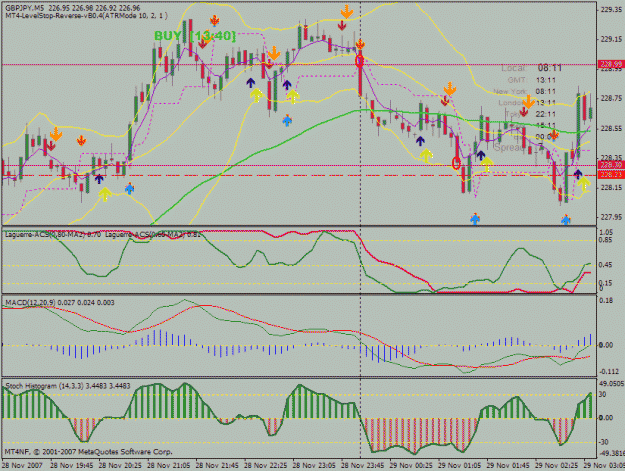Image resolution: width=625 pixels, height=471 pixels.
Task: Click large orange down arrow at chart top
Action: [x=347, y=12]
